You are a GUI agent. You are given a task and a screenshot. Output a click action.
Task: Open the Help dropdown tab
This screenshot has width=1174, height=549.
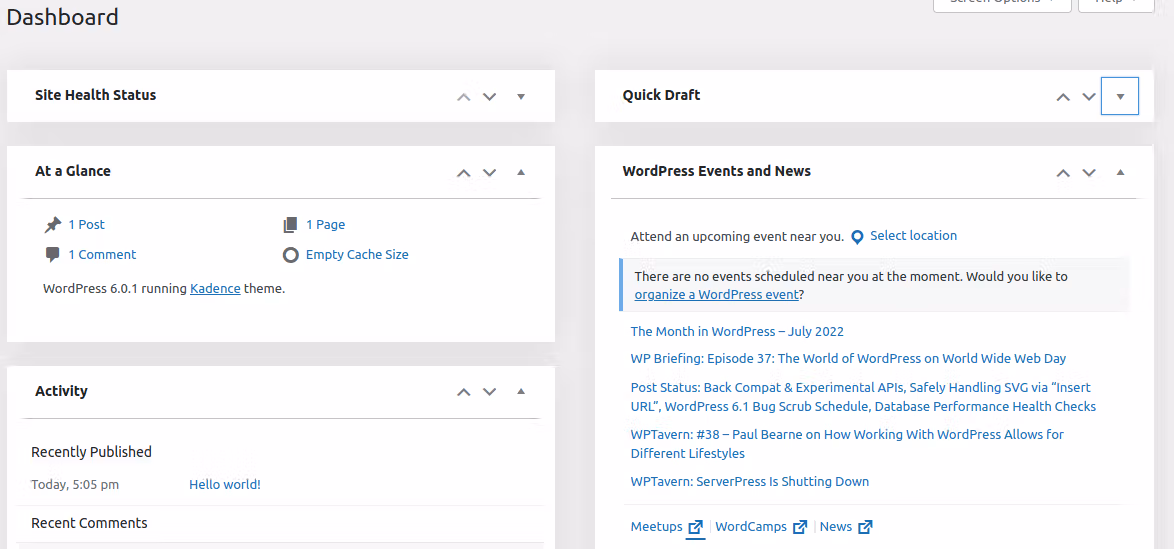pyautogui.click(x=1116, y=4)
